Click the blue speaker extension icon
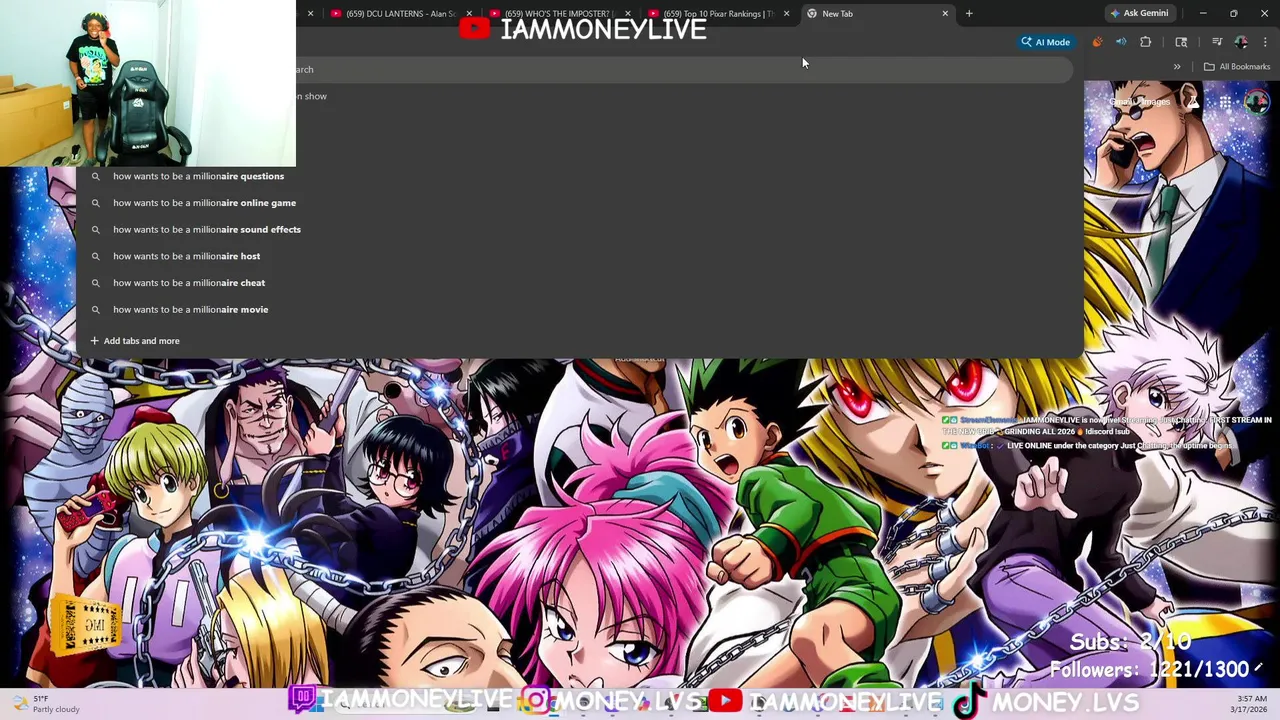The image size is (1280, 720). [x=1121, y=42]
